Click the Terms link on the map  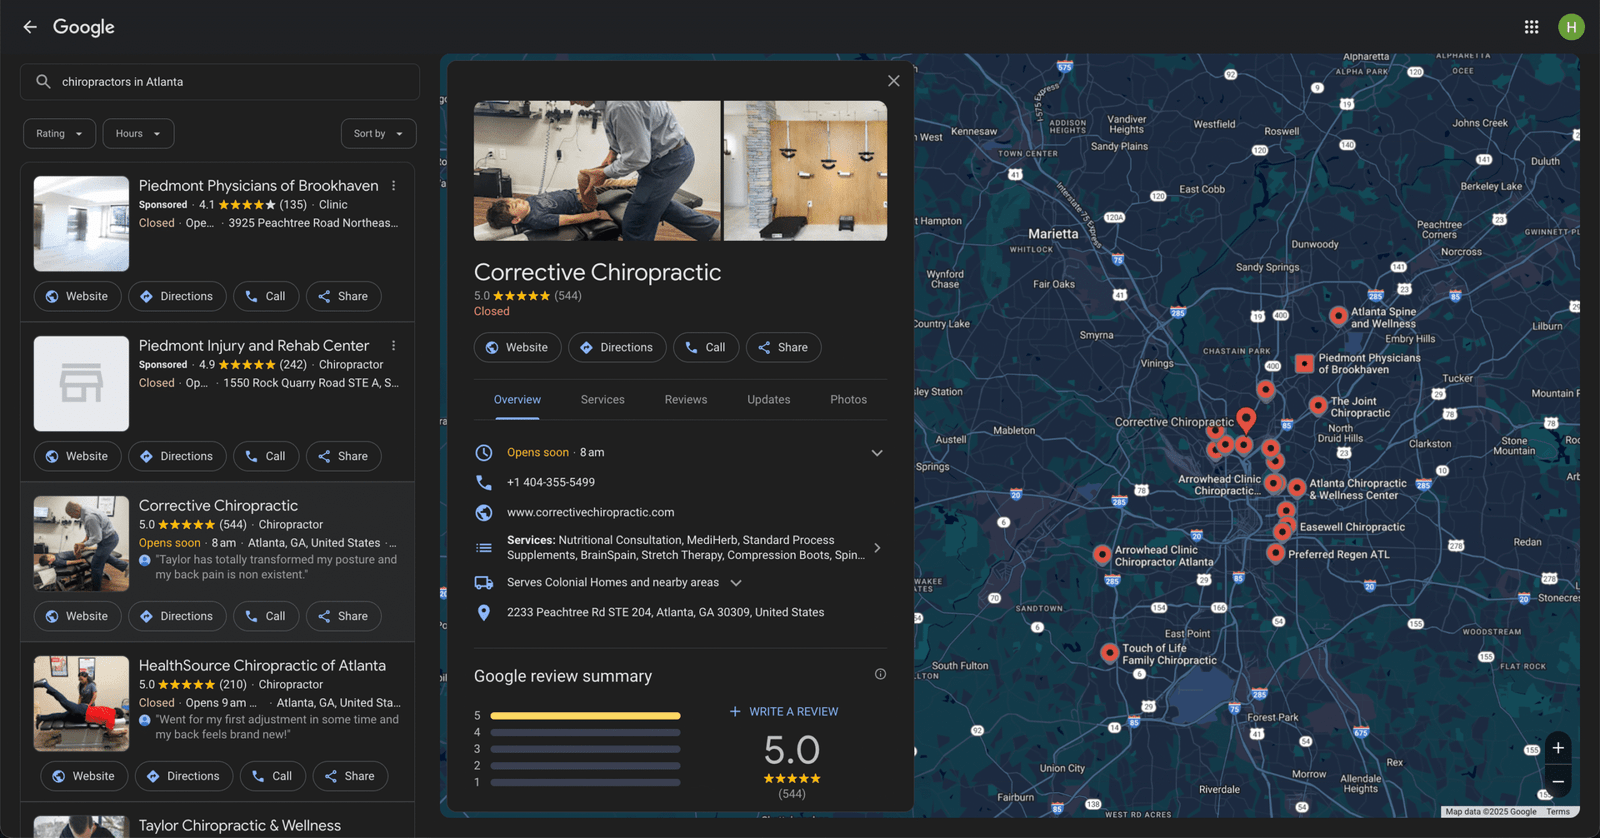[1558, 812]
